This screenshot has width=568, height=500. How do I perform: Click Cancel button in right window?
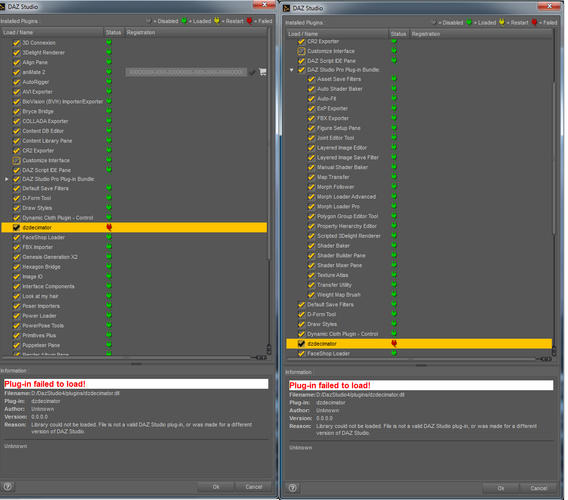tap(539, 488)
